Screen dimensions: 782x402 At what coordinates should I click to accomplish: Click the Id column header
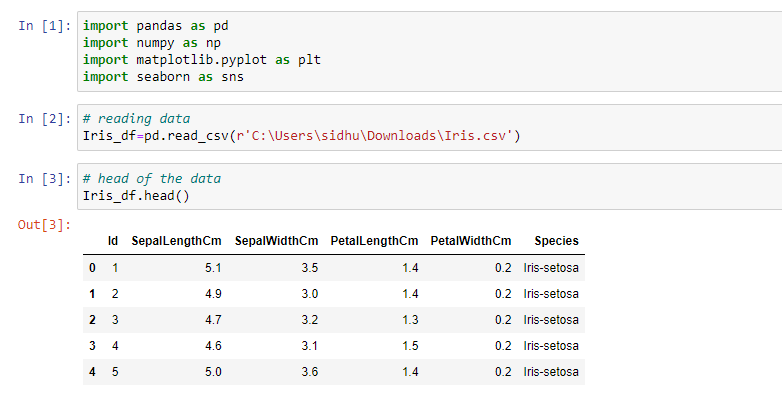(113, 241)
